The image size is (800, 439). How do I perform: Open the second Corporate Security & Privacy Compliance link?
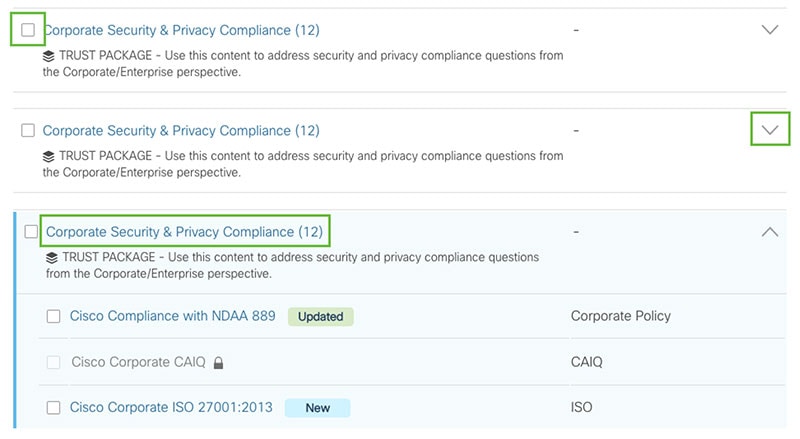point(181,131)
